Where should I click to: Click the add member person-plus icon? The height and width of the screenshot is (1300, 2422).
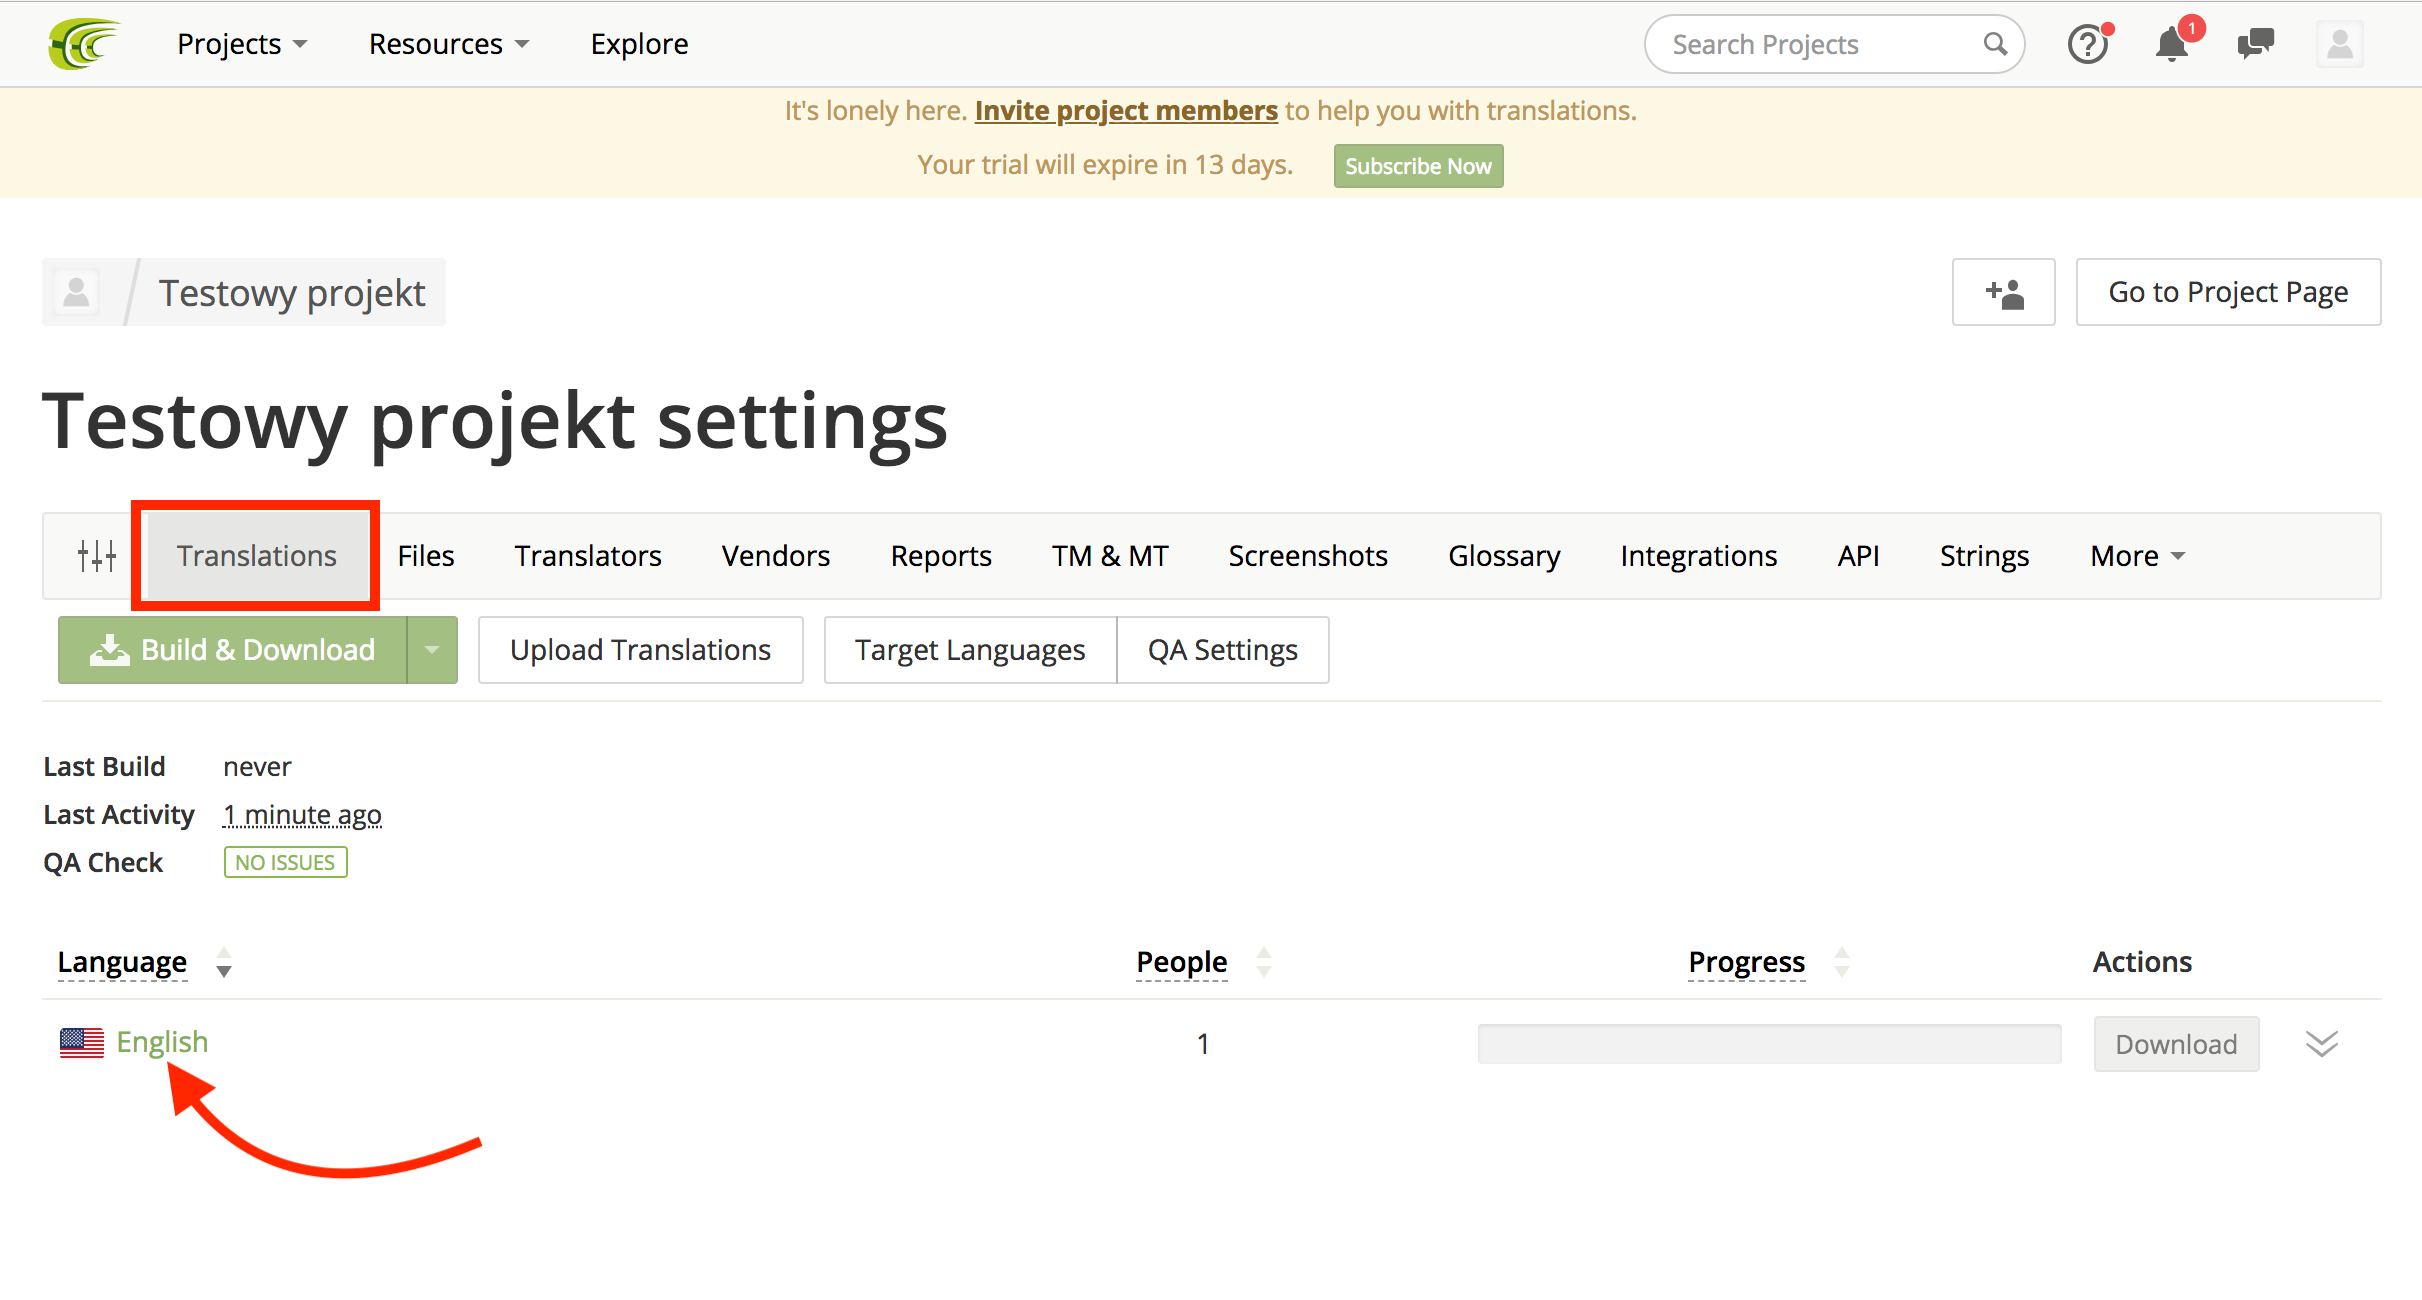point(2003,292)
